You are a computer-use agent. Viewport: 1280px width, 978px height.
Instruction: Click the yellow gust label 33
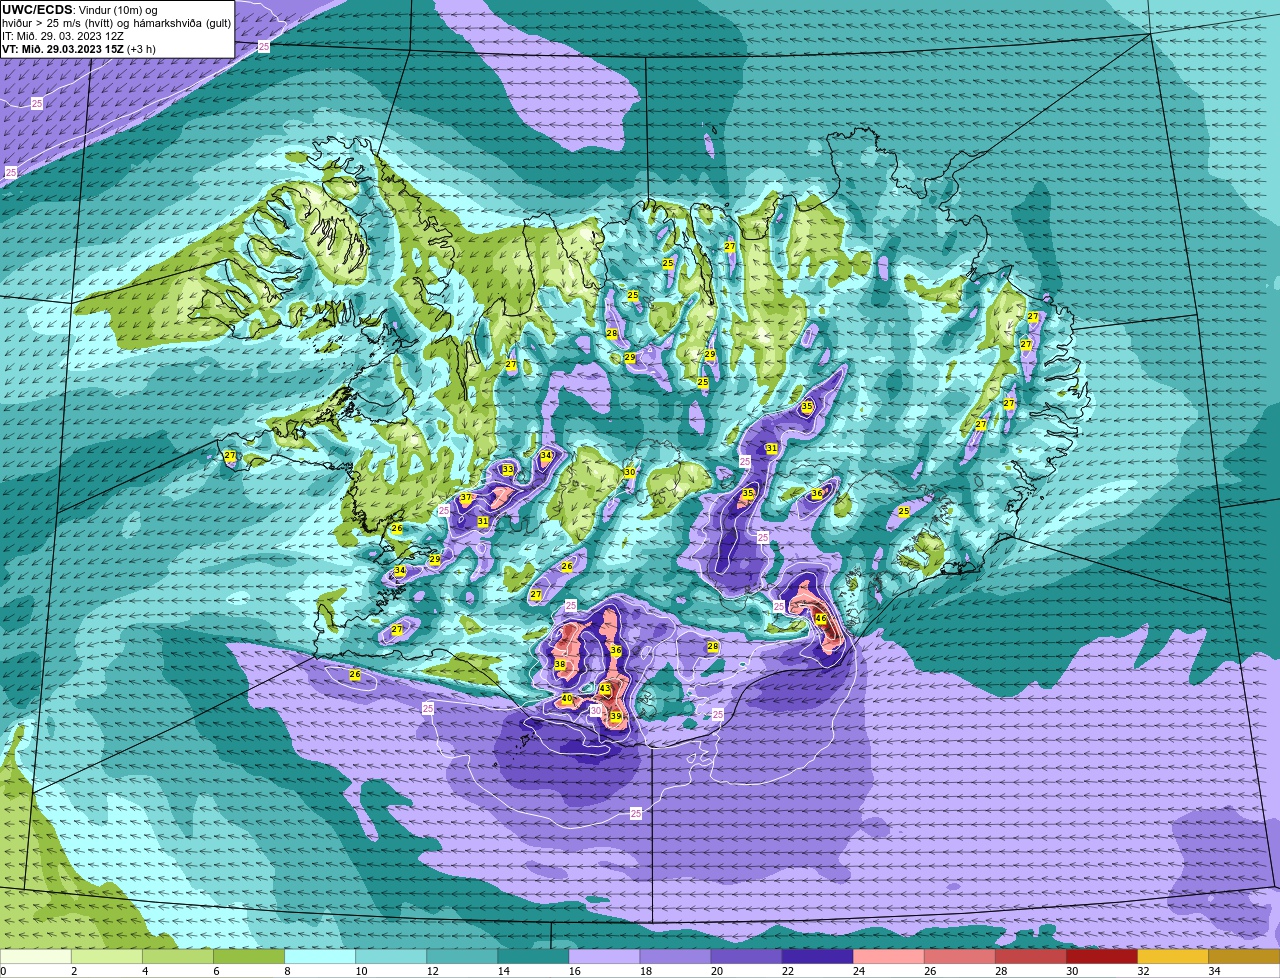point(508,470)
